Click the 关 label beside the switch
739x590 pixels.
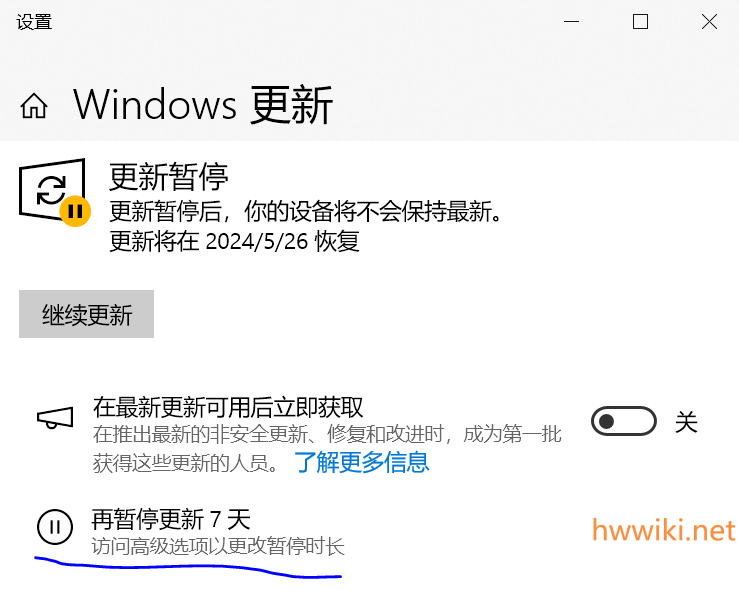point(686,422)
